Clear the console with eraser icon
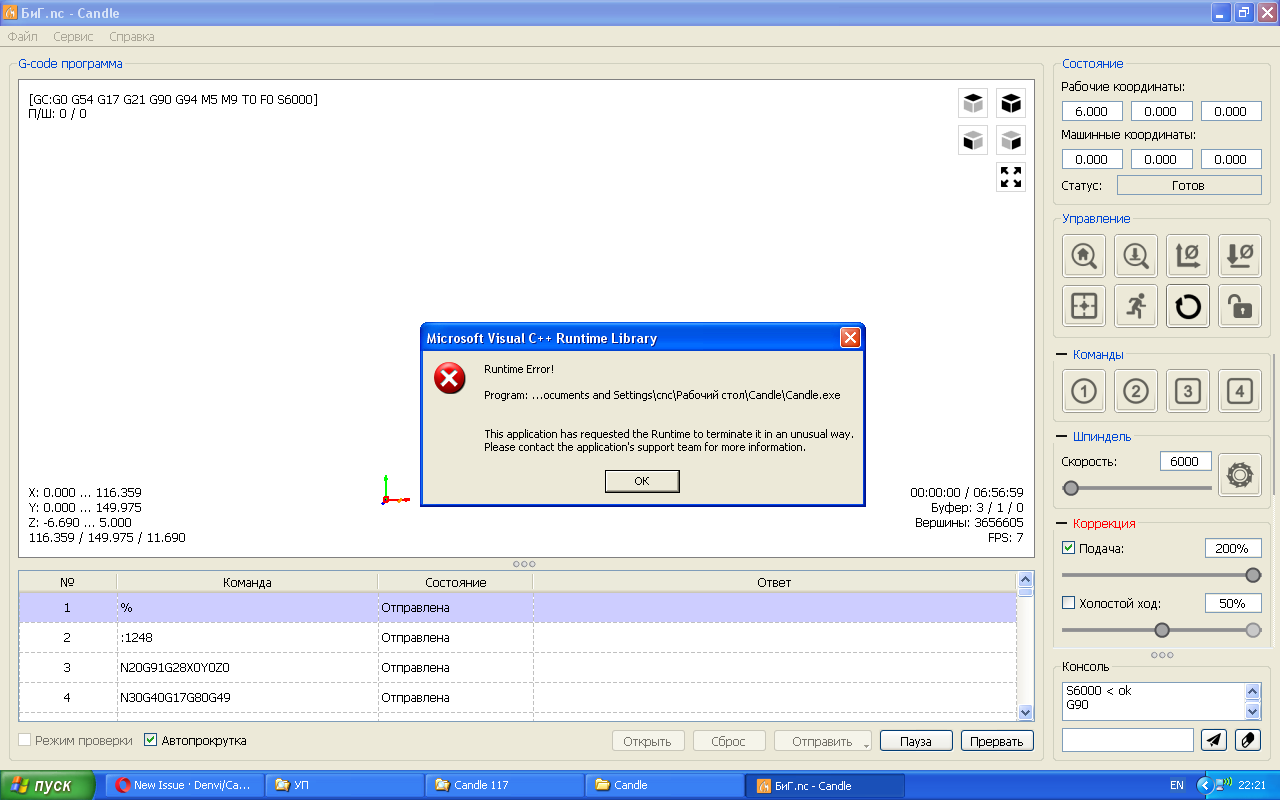 coord(1248,740)
